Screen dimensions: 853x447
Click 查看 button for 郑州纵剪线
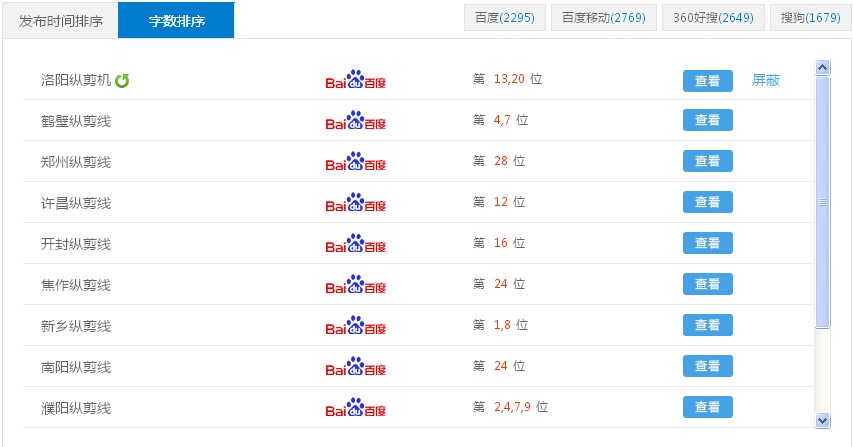coord(708,161)
